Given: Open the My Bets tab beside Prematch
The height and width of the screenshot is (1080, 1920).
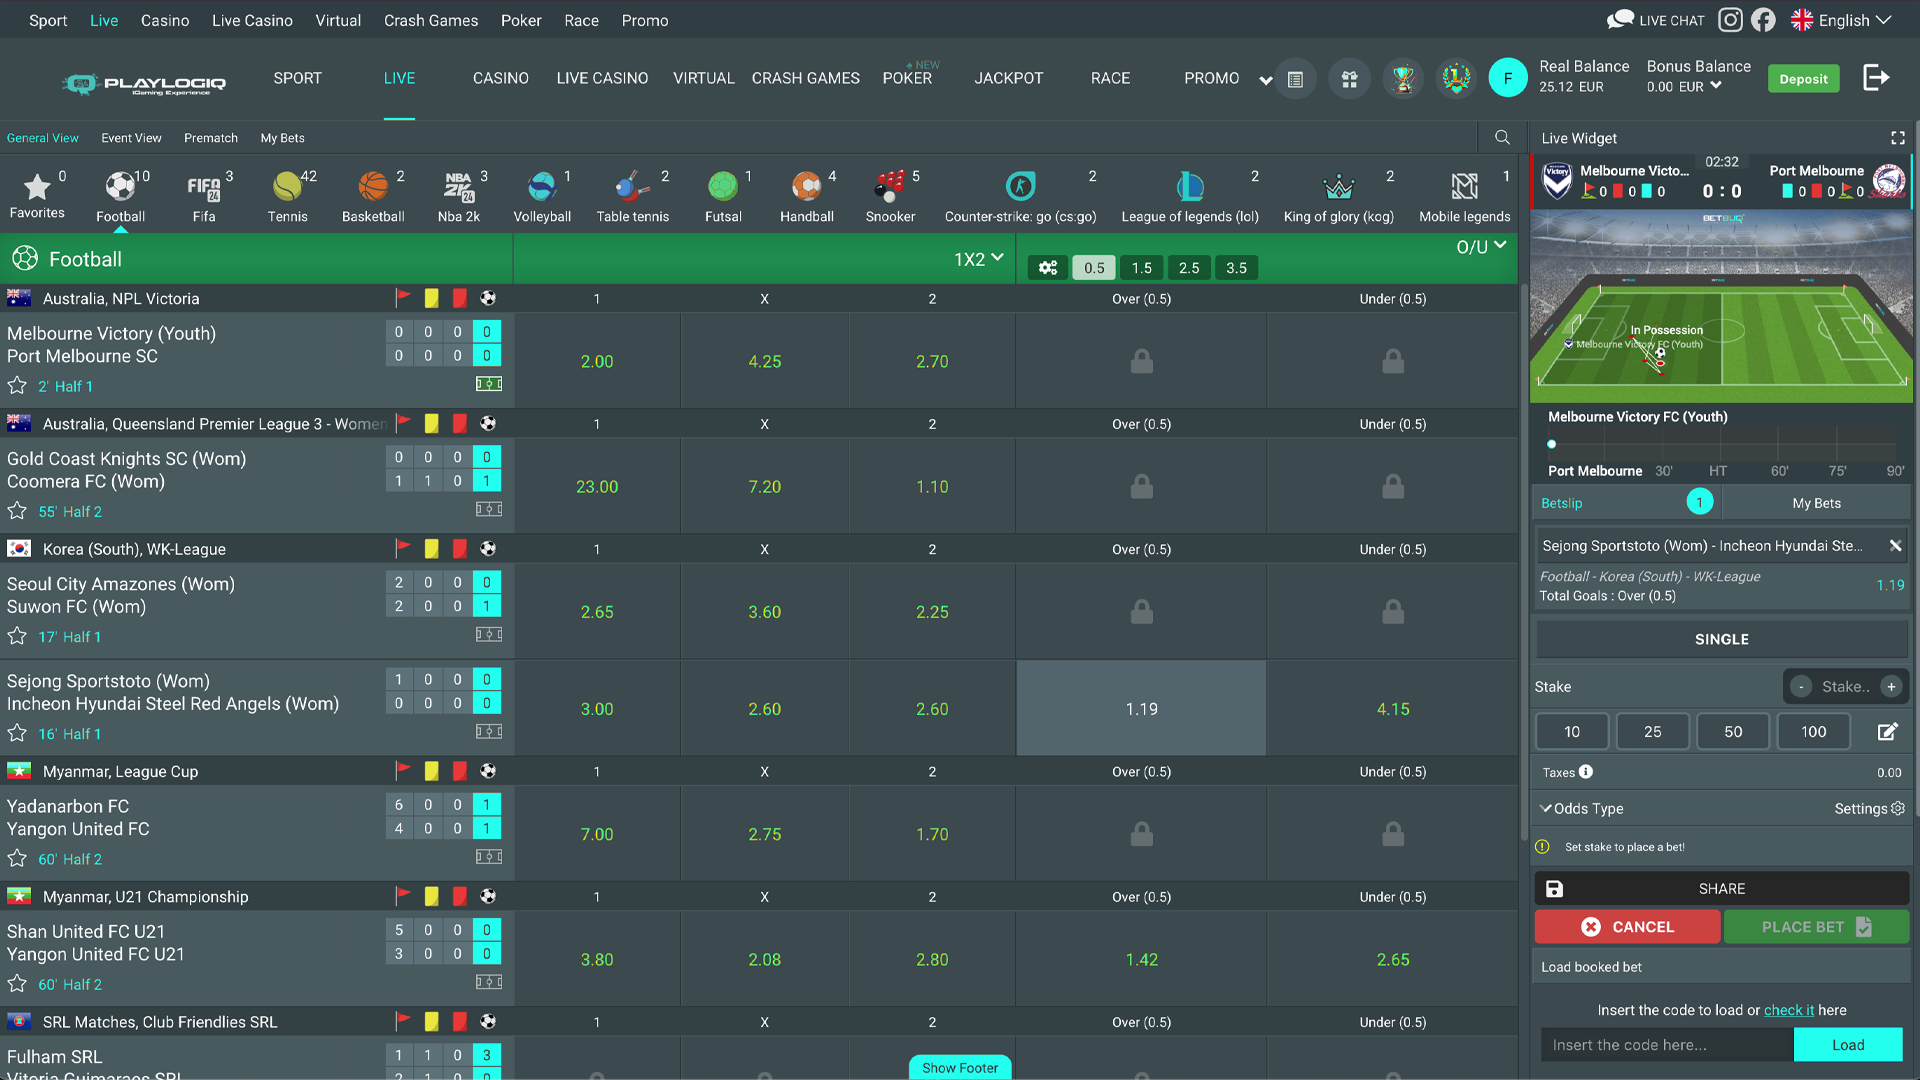Looking at the screenshot, I should coord(282,138).
